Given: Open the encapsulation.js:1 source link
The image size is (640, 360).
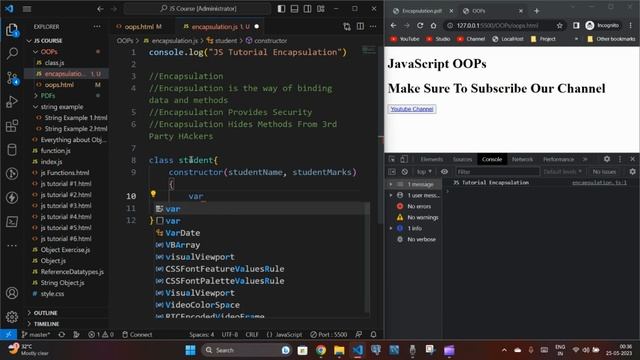Looking at the screenshot, I should [599, 182].
